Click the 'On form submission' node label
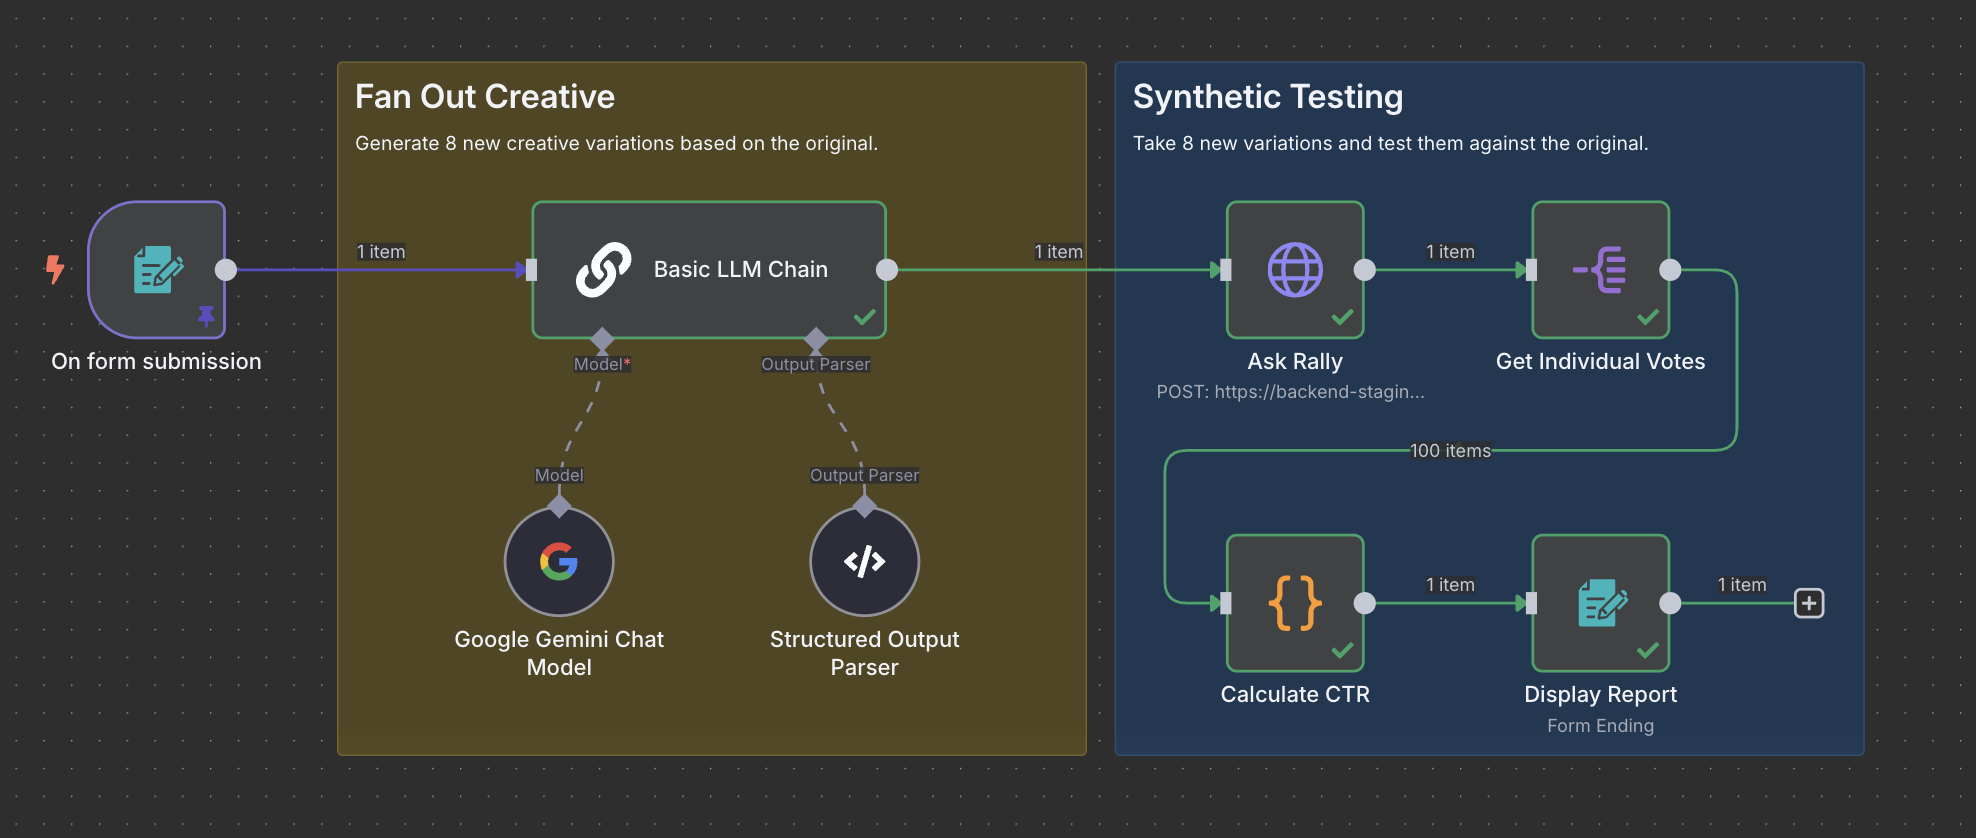Image resolution: width=1976 pixels, height=838 pixels. point(156,361)
